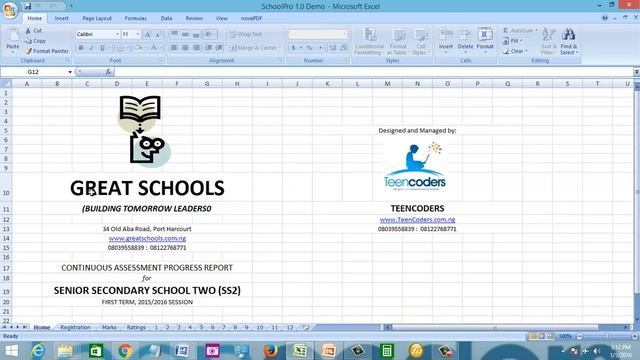Click the green calculator taskbar icon
This screenshot has width=640, height=360.
387,351
